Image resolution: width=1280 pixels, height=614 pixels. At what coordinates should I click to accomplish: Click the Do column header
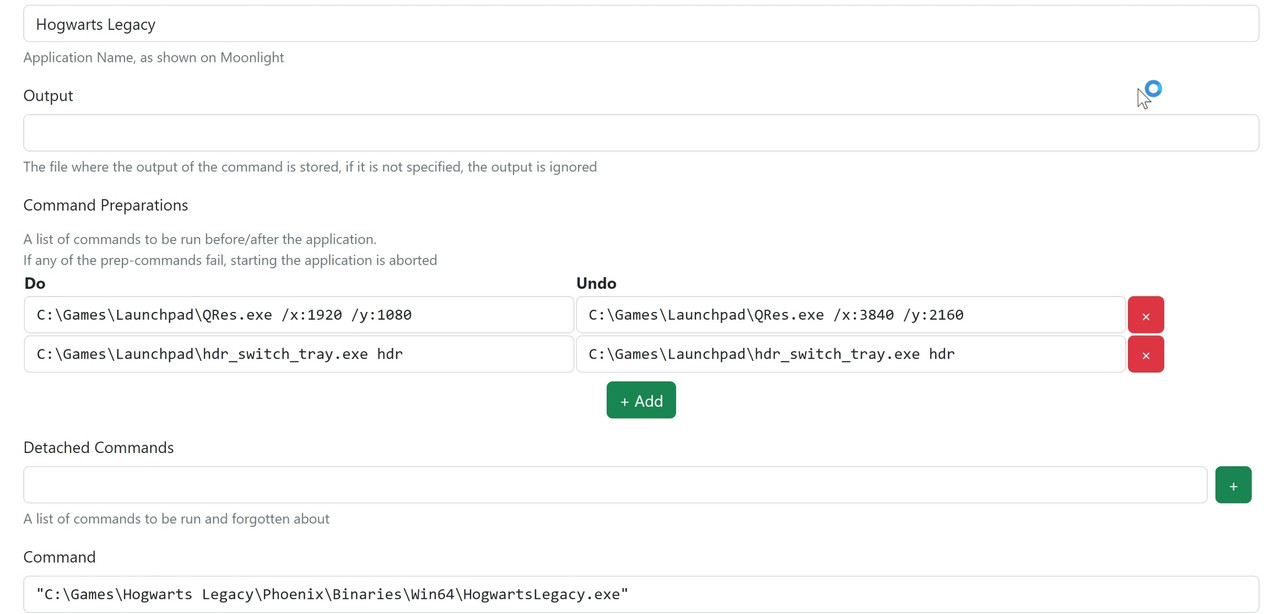[x=35, y=283]
